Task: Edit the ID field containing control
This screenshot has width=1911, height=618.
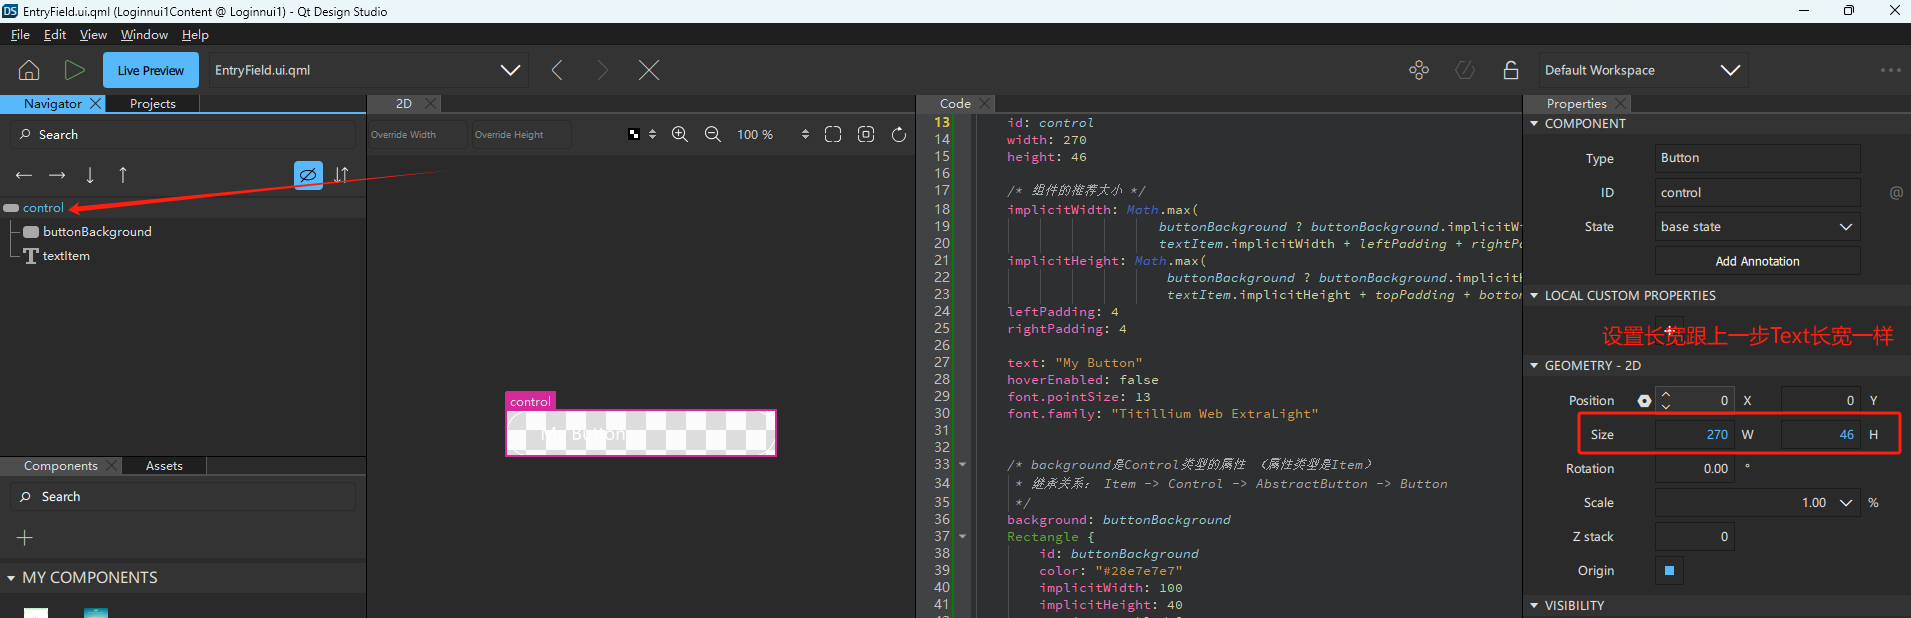Action: pos(1757,192)
